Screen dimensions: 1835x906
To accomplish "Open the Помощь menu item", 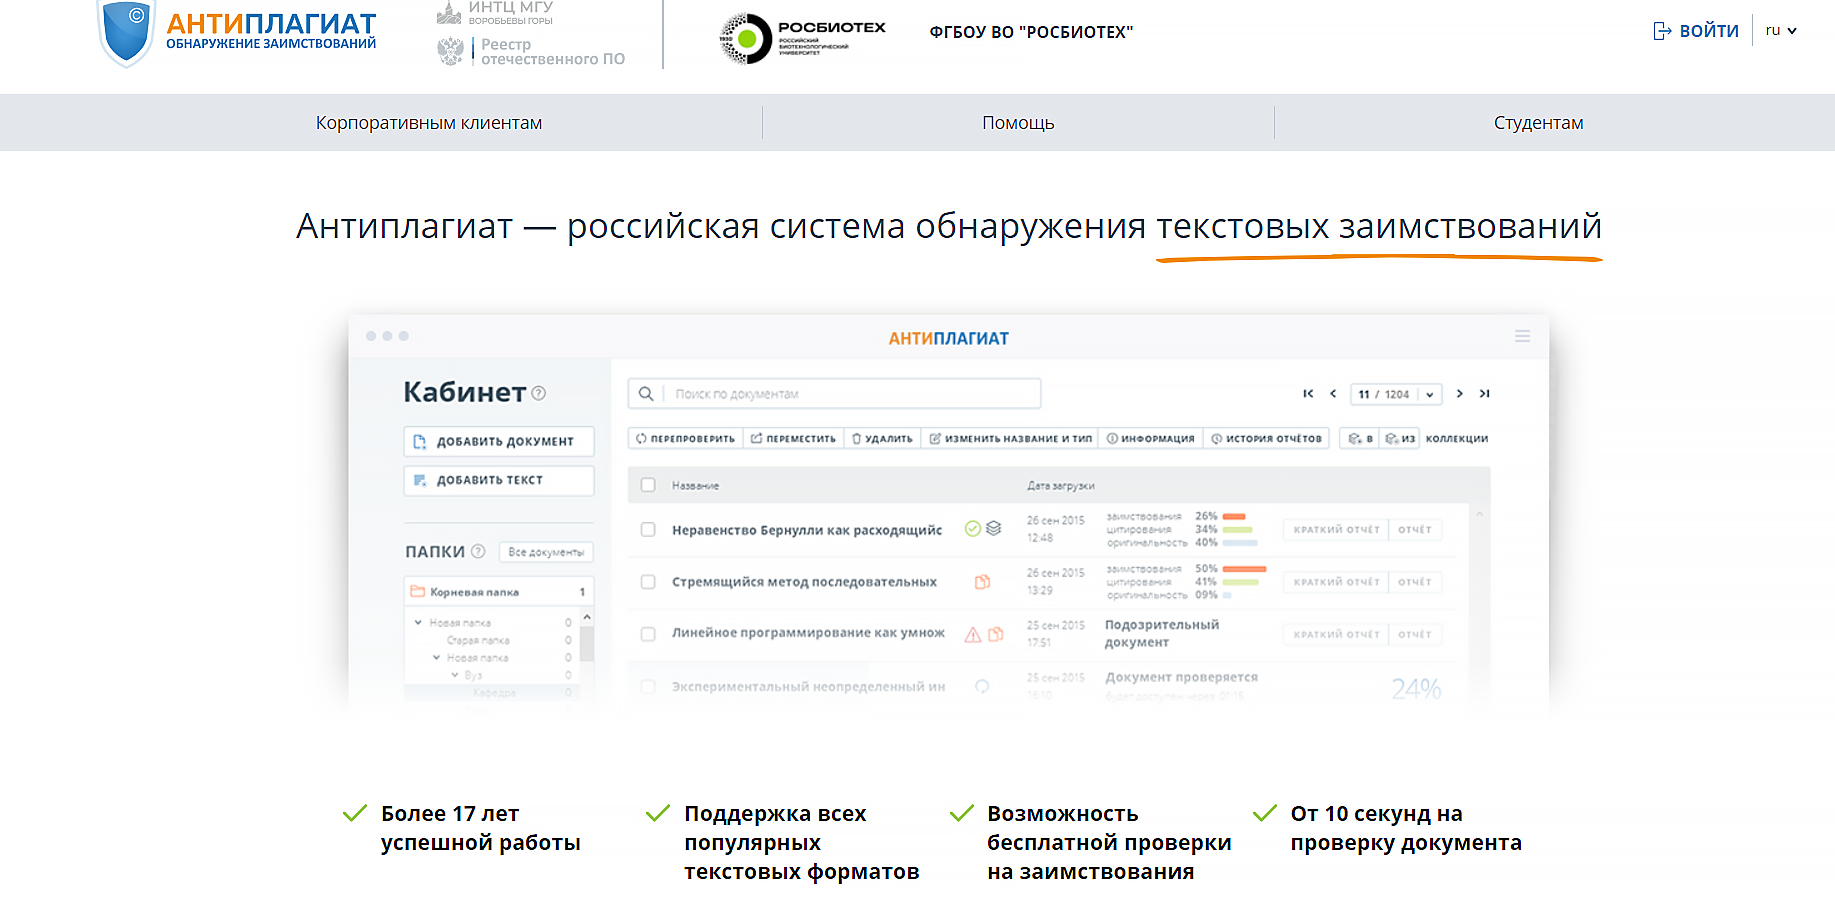I will (x=1018, y=123).
